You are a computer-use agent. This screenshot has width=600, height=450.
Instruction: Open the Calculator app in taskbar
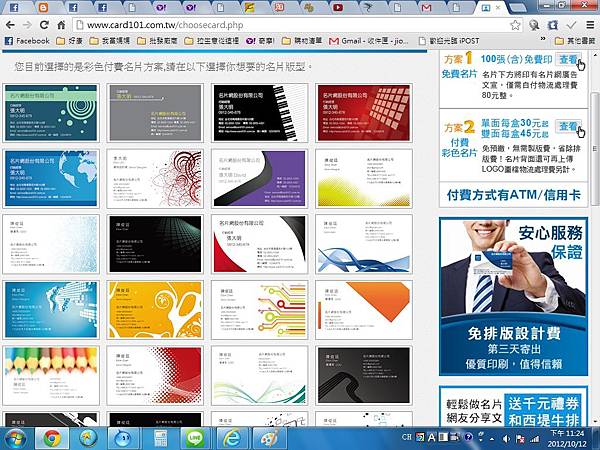coord(161,439)
